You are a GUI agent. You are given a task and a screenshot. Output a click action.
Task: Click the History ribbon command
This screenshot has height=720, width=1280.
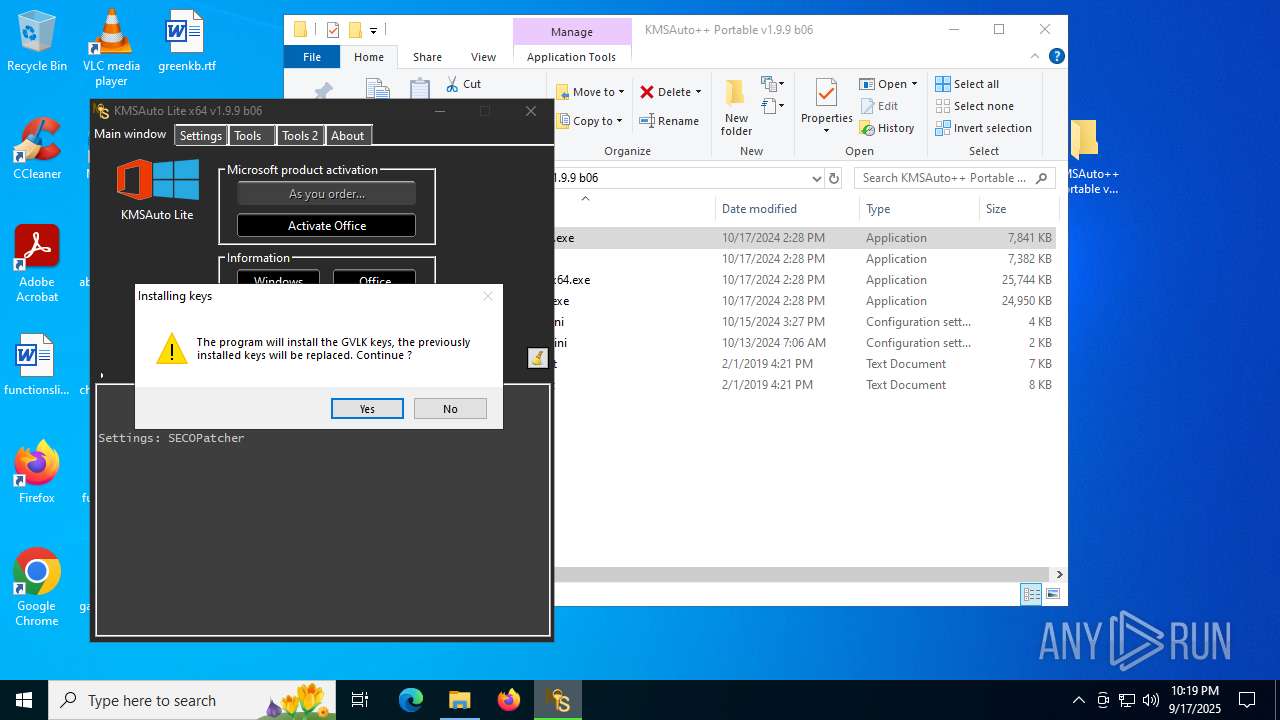pyautogui.click(x=886, y=128)
